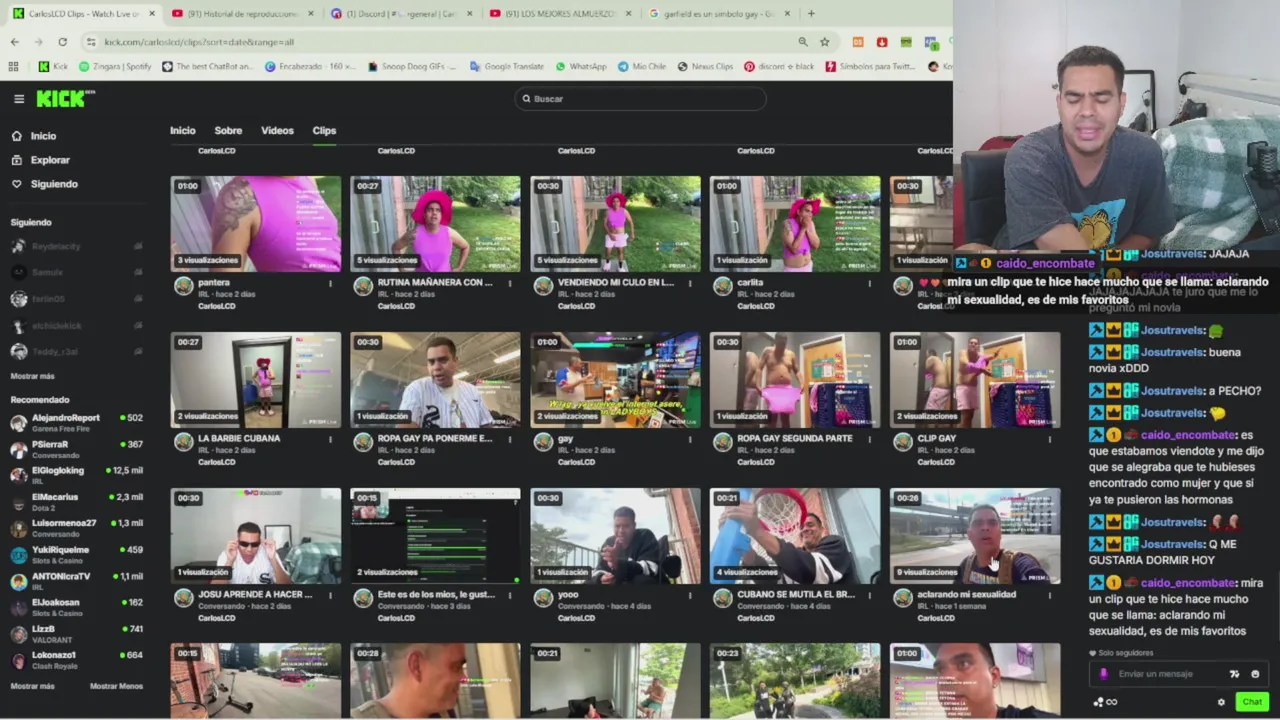Screen dimensions: 1280x720
Task: Close the garfield Google search tab
Action: (786, 14)
